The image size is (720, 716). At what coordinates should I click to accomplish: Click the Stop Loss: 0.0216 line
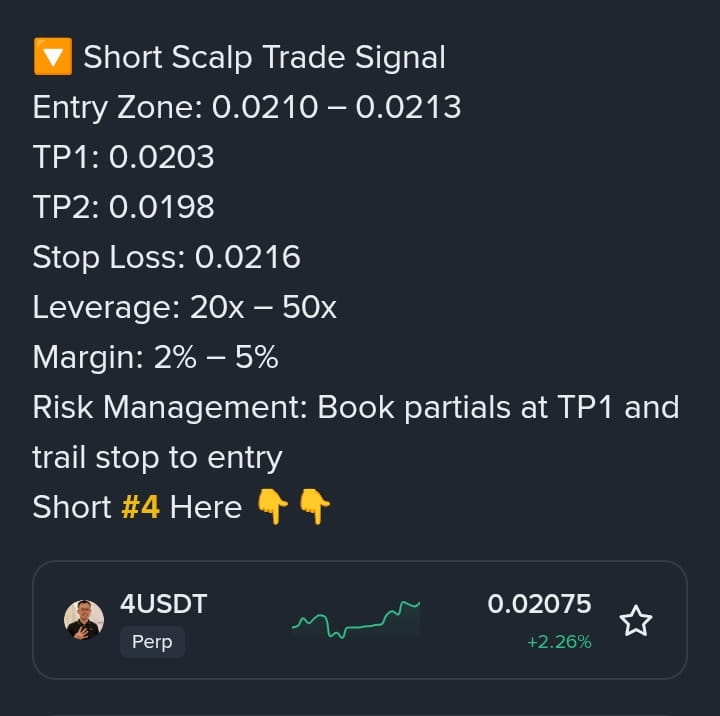tap(166, 257)
